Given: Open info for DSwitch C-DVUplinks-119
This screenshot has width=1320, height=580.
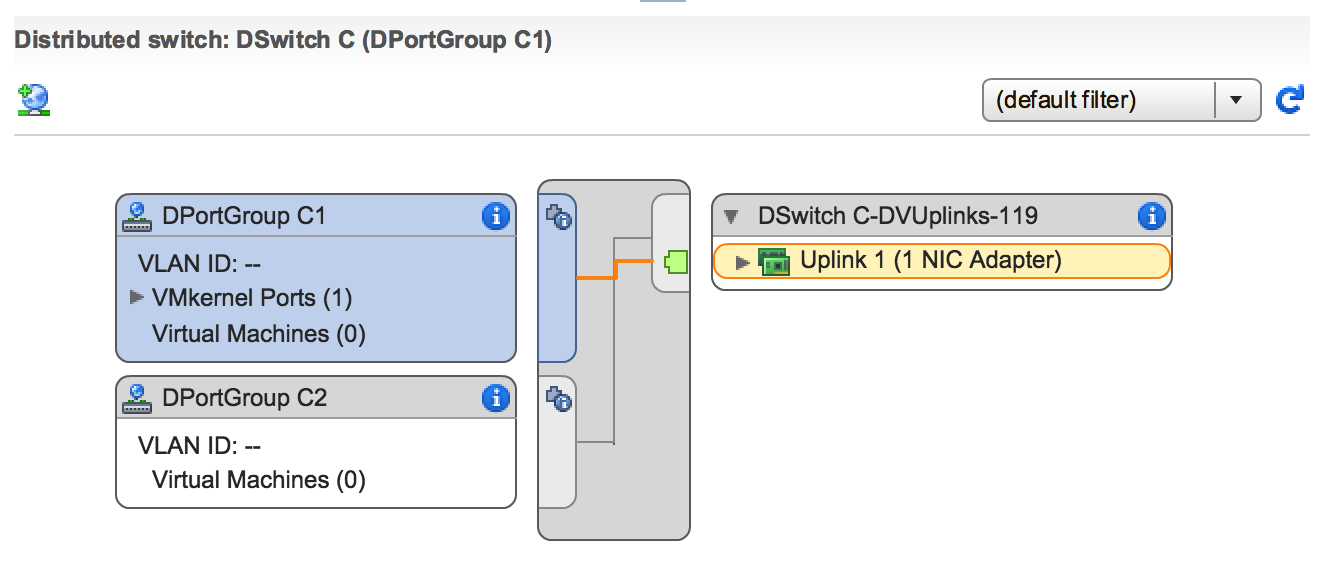Looking at the screenshot, I should point(1151,216).
